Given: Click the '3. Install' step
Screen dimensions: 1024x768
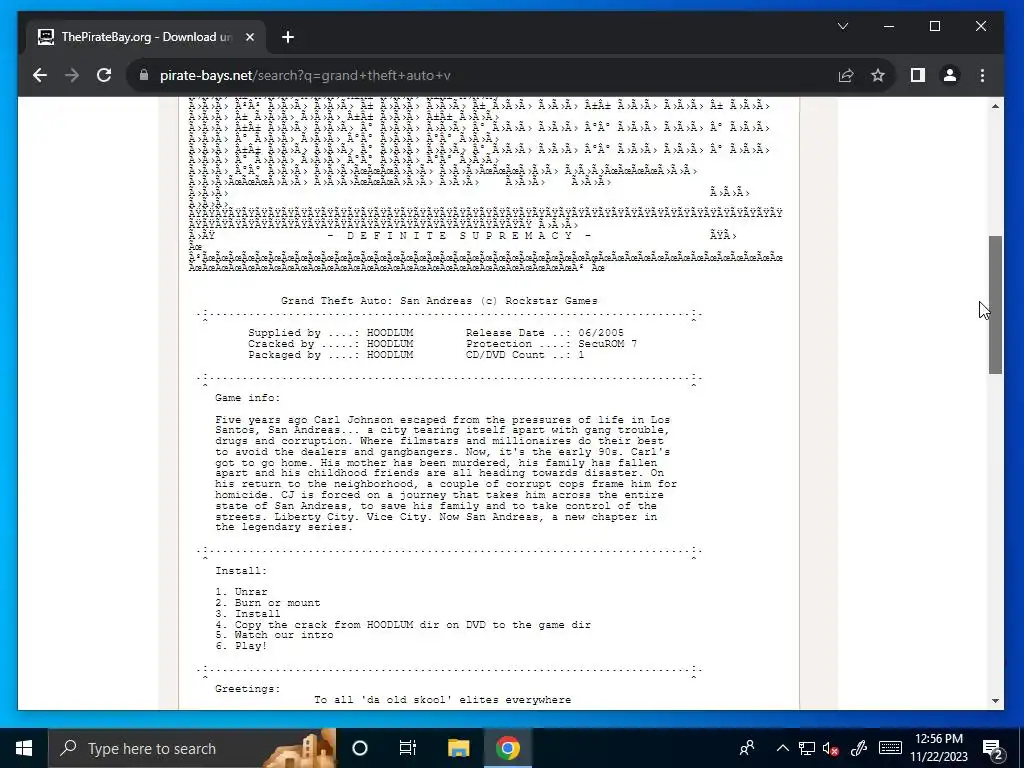Looking at the screenshot, I should (x=248, y=614).
